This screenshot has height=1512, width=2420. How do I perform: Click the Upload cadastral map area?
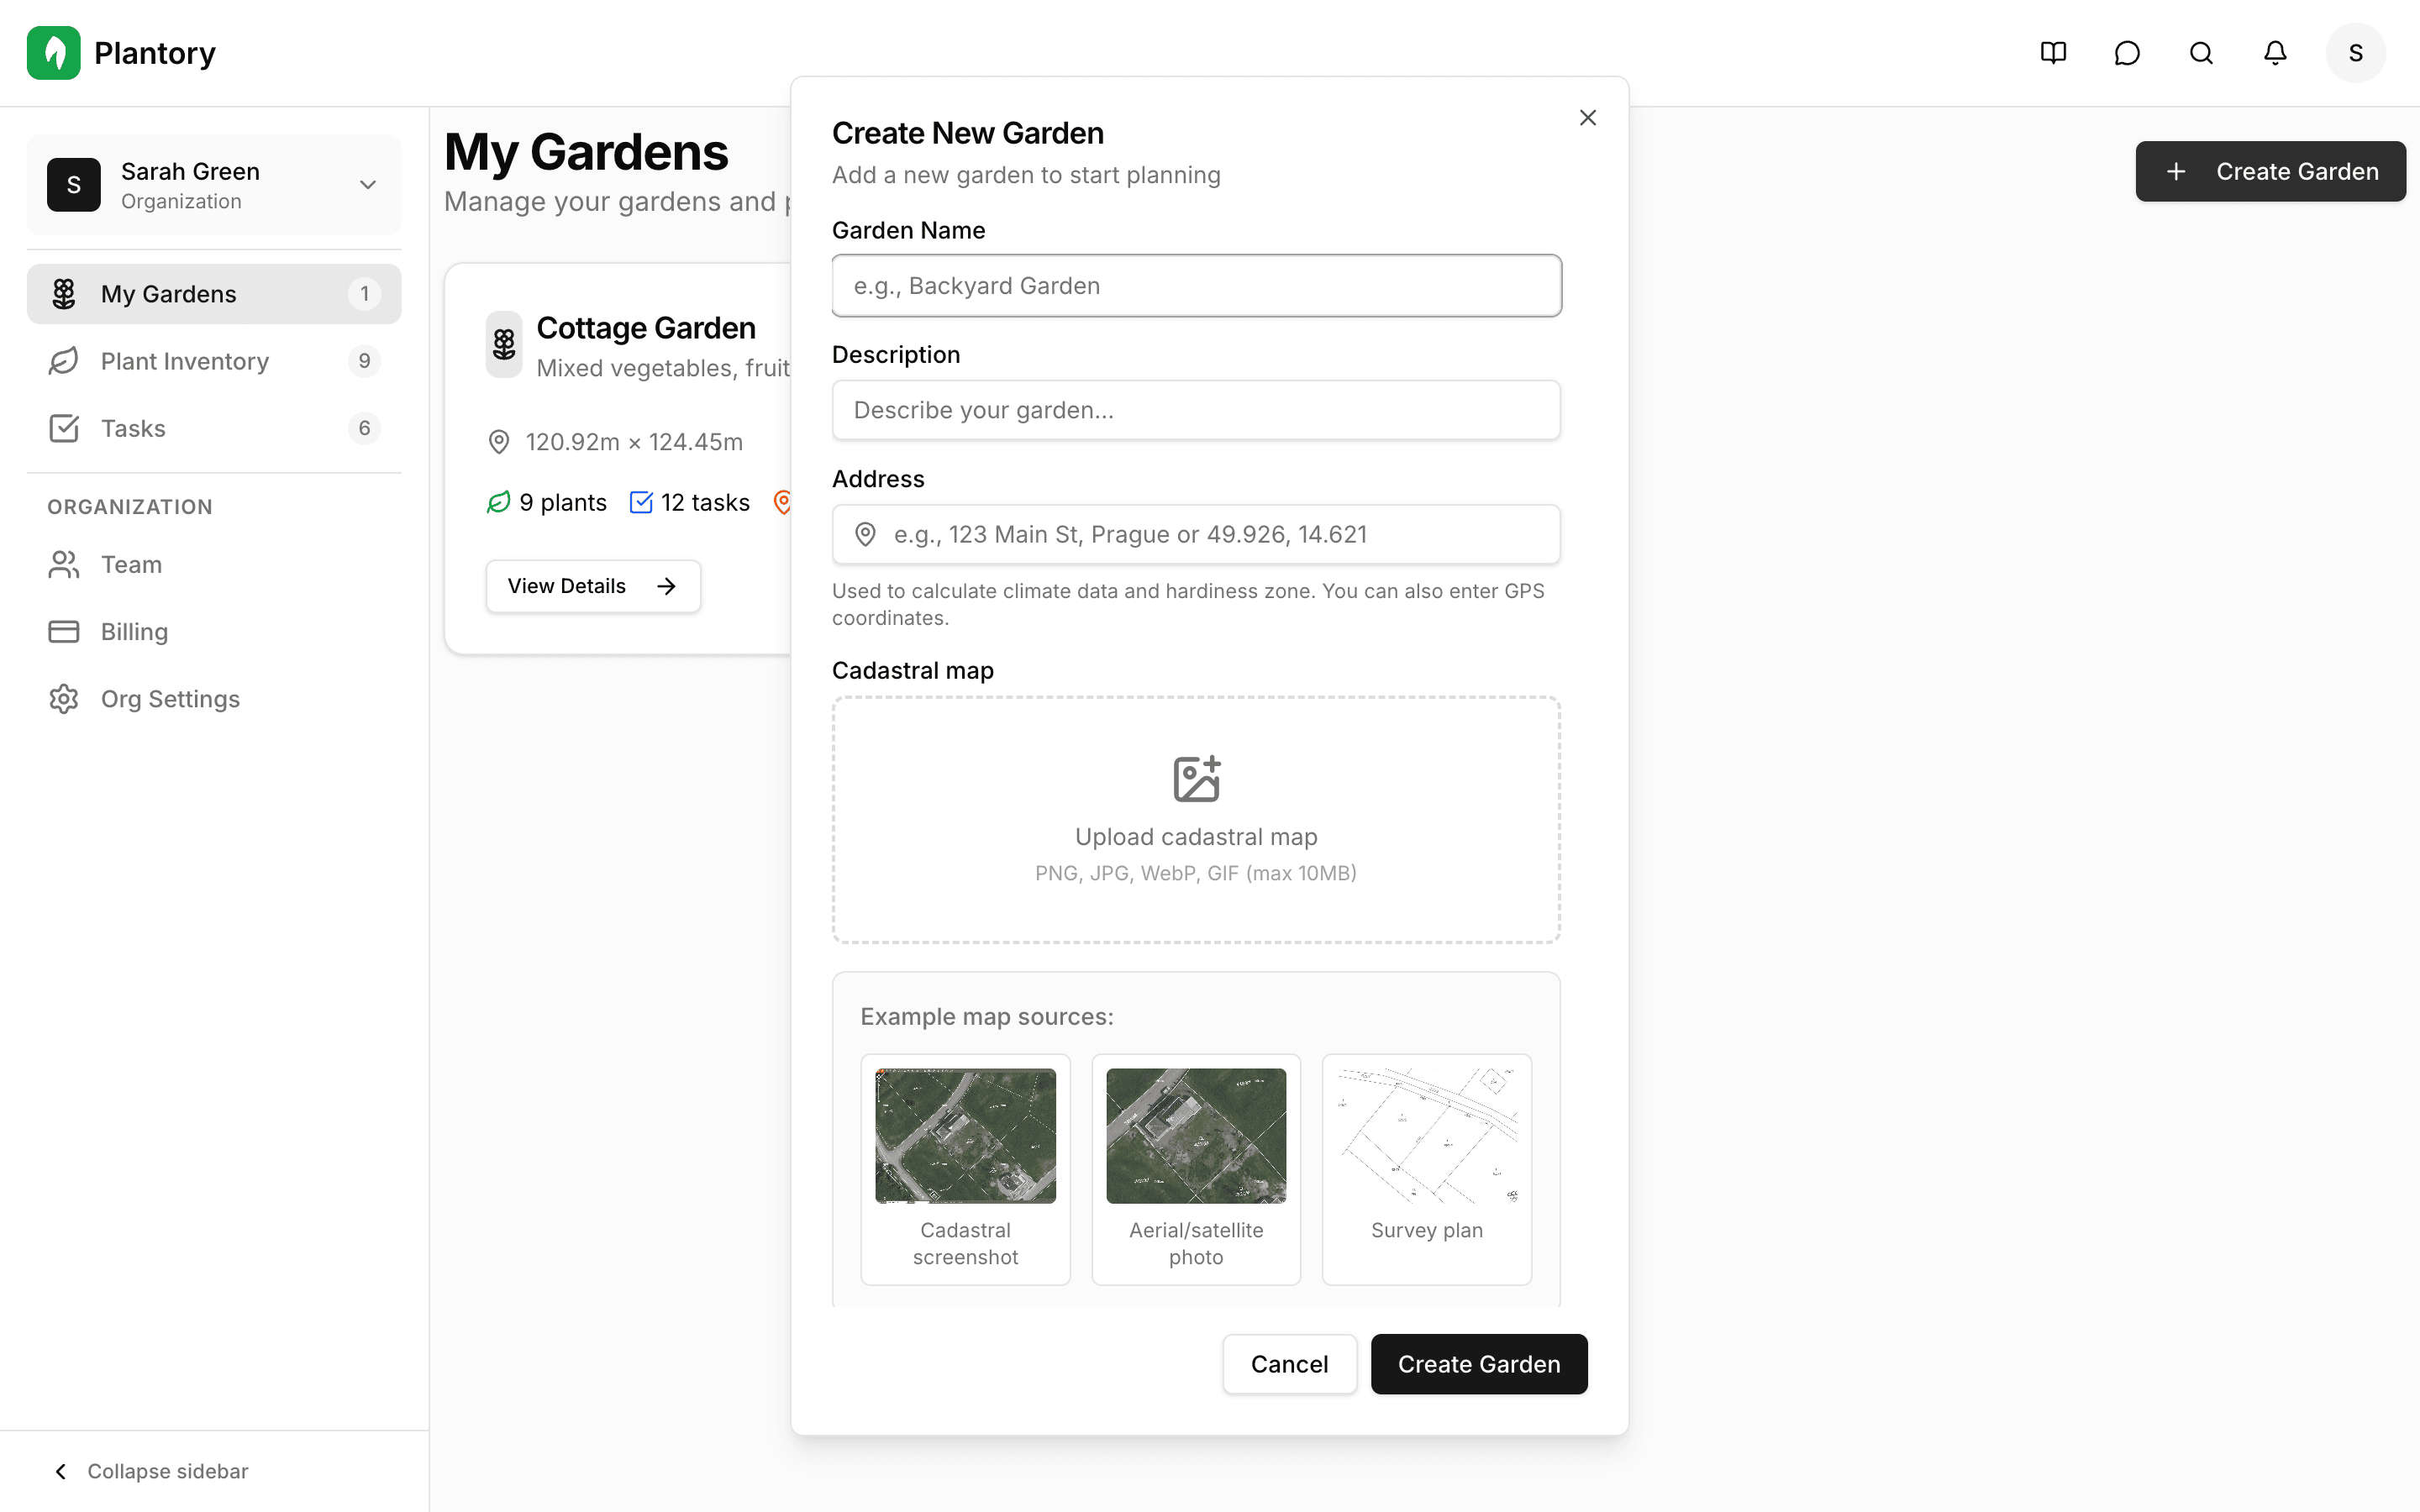1195,820
